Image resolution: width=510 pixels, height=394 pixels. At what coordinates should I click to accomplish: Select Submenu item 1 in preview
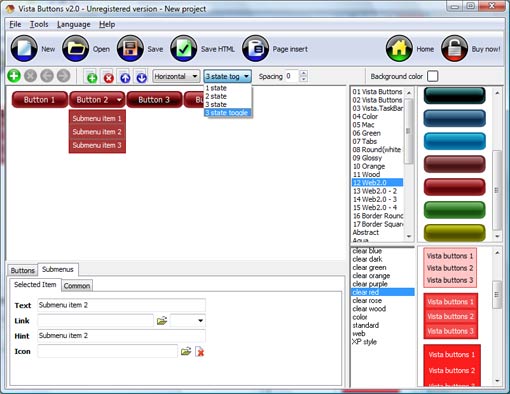(x=97, y=118)
